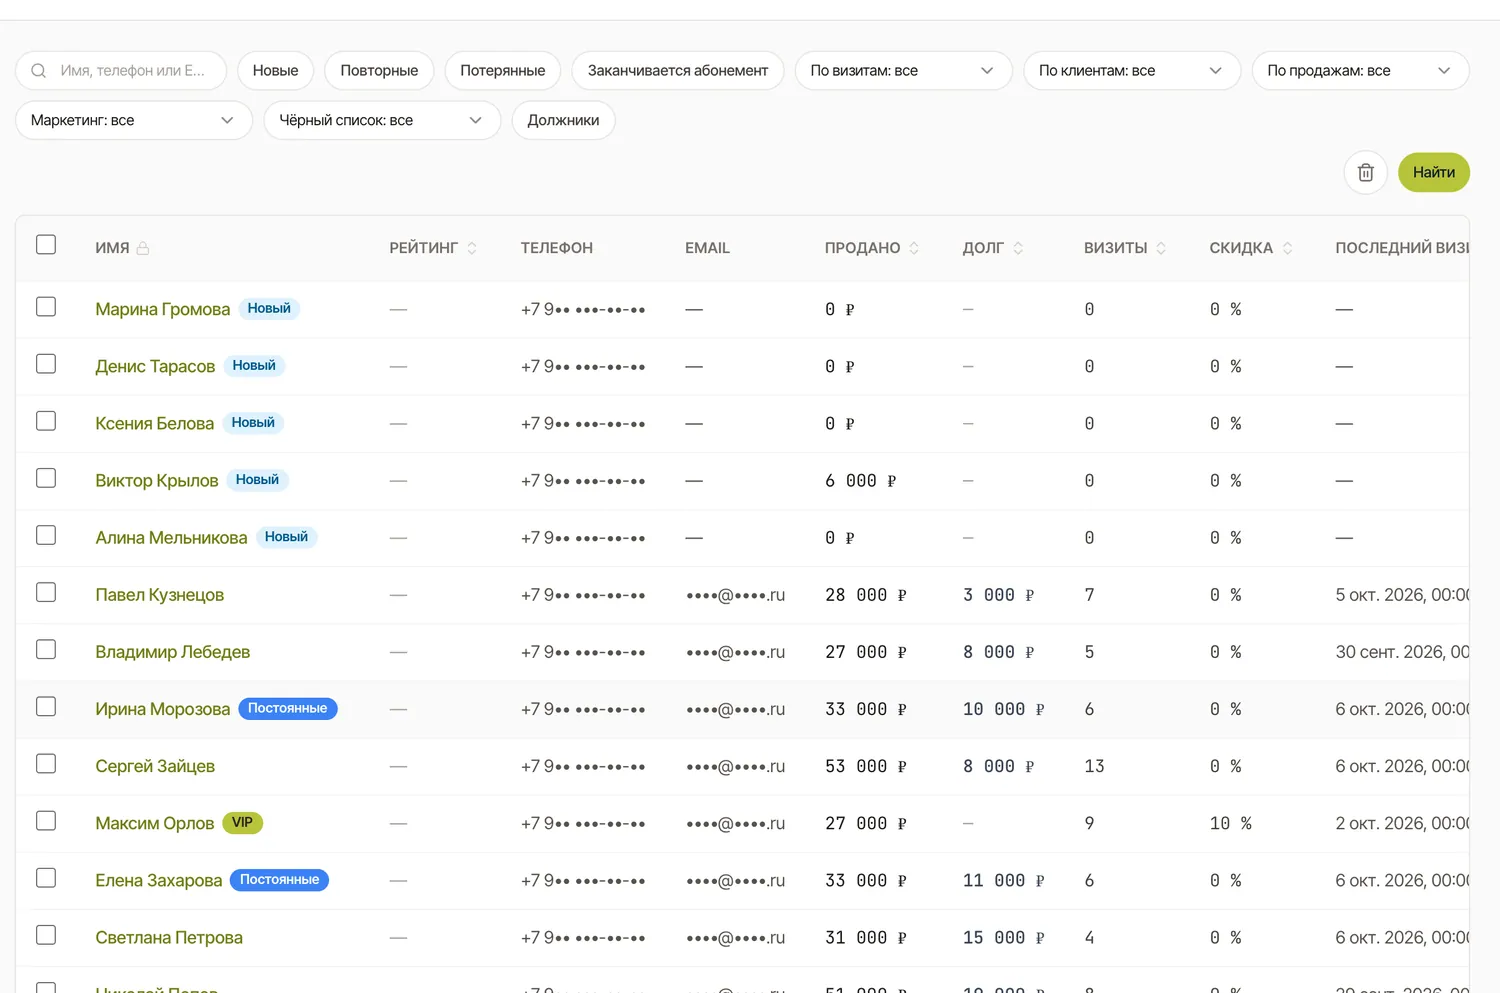The height and width of the screenshot is (993, 1500).
Task: Check the box for Марина Громова
Action: 46,307
